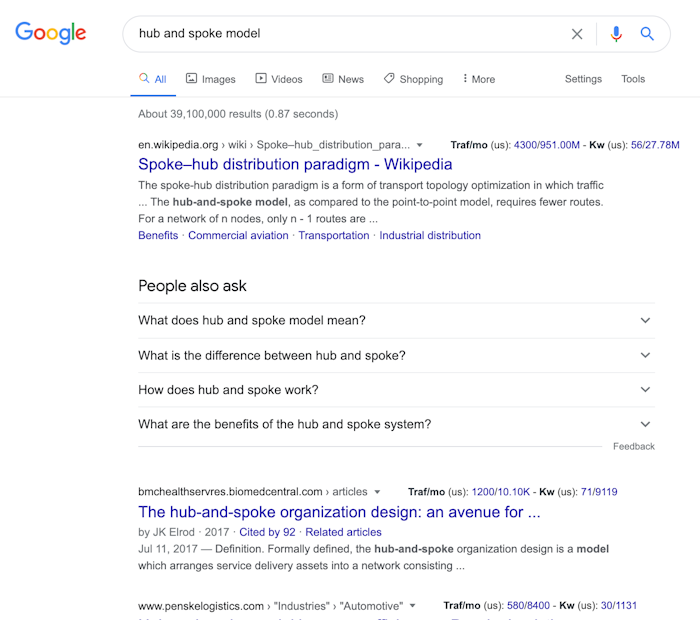Open the Images search tab

pos(210,79)
